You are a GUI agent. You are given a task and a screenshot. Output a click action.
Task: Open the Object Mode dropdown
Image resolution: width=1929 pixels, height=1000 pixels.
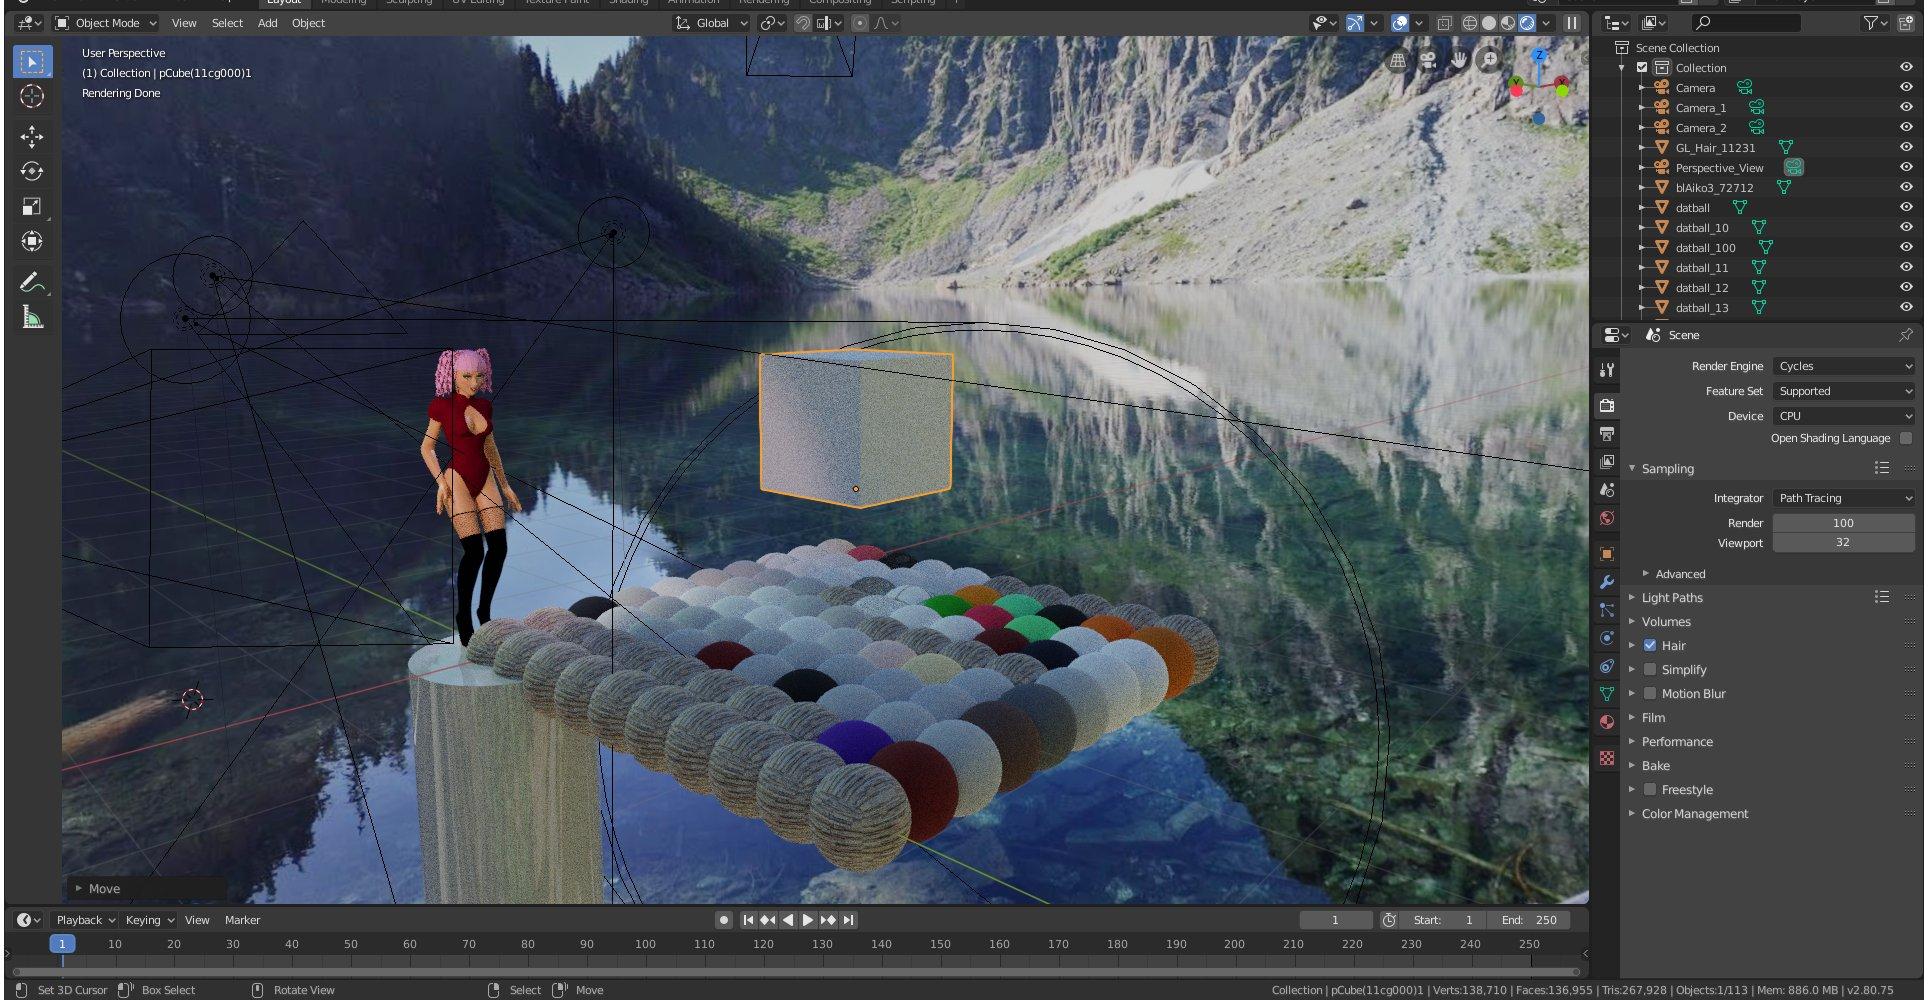[105, 23]
